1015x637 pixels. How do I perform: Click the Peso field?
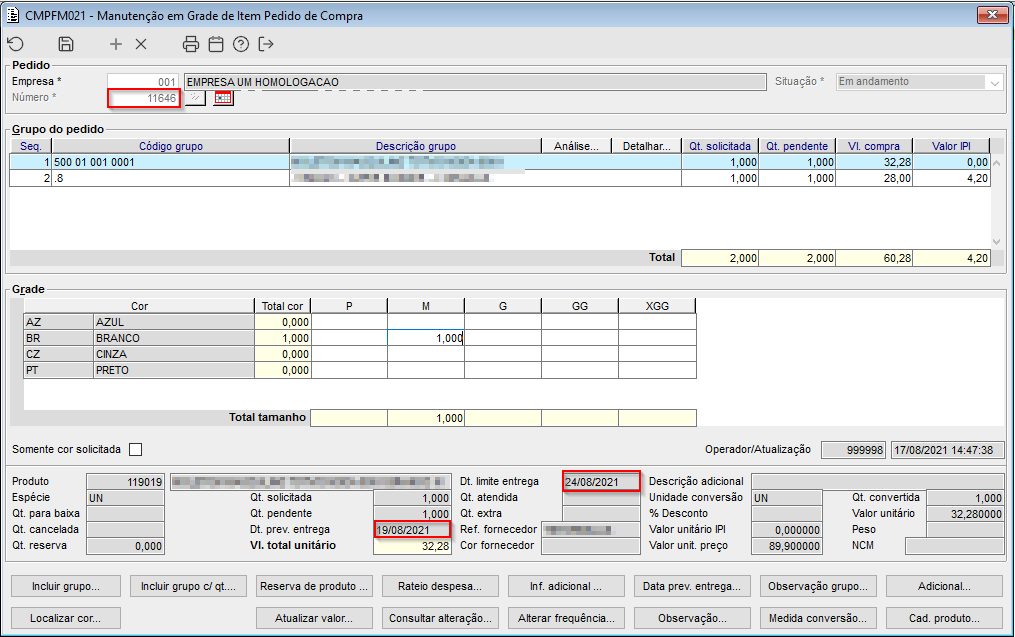[x=965, y=530]
